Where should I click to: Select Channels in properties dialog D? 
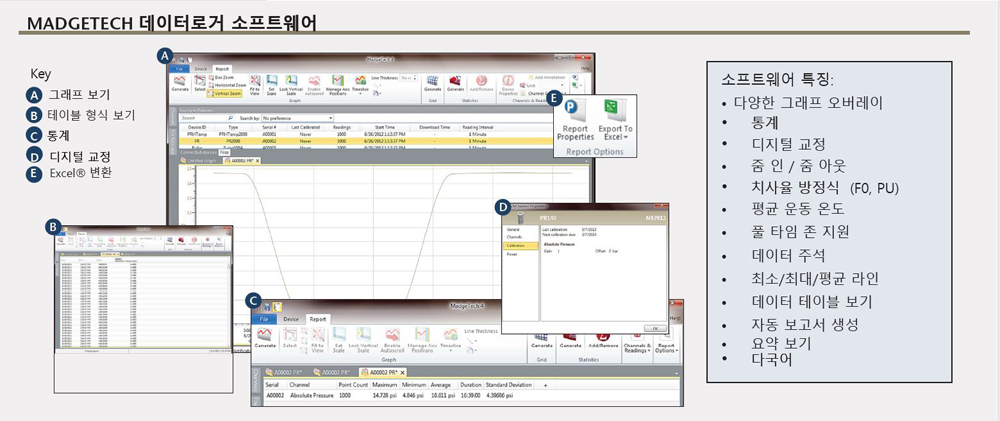[514, 237]
